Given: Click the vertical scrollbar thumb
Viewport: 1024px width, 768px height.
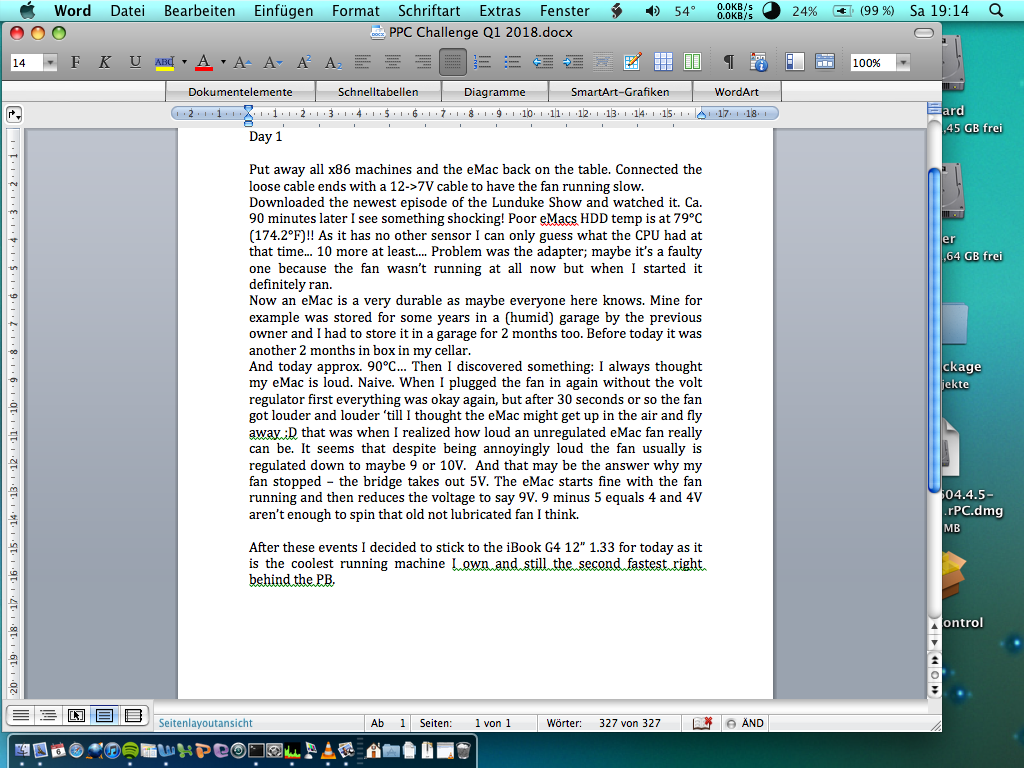Looking at the screenshot, I should coord(935,330).
